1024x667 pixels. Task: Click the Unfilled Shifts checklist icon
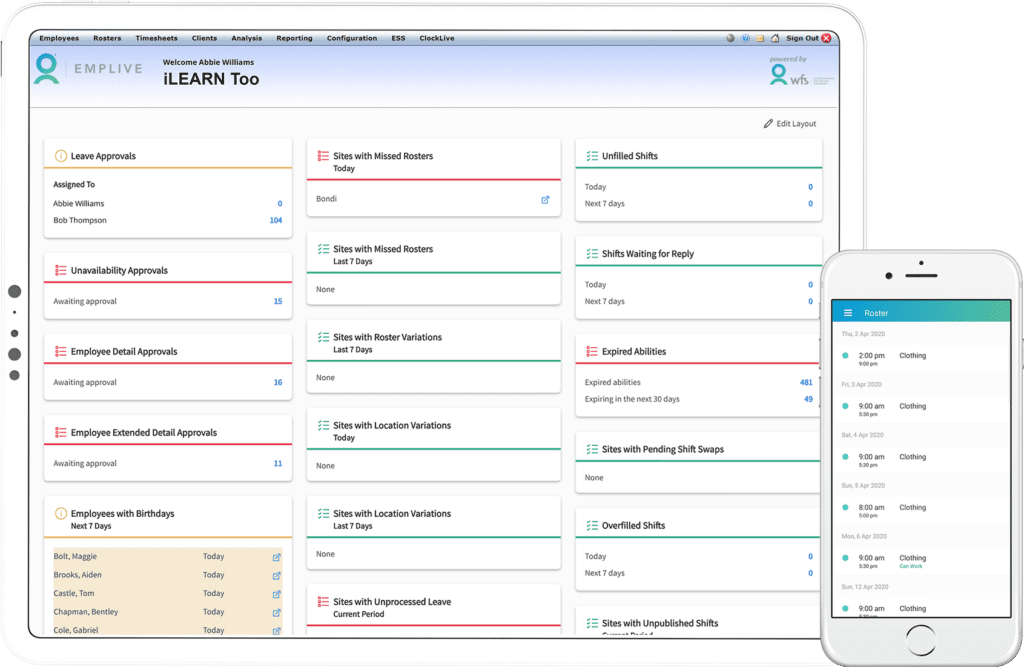592,155
